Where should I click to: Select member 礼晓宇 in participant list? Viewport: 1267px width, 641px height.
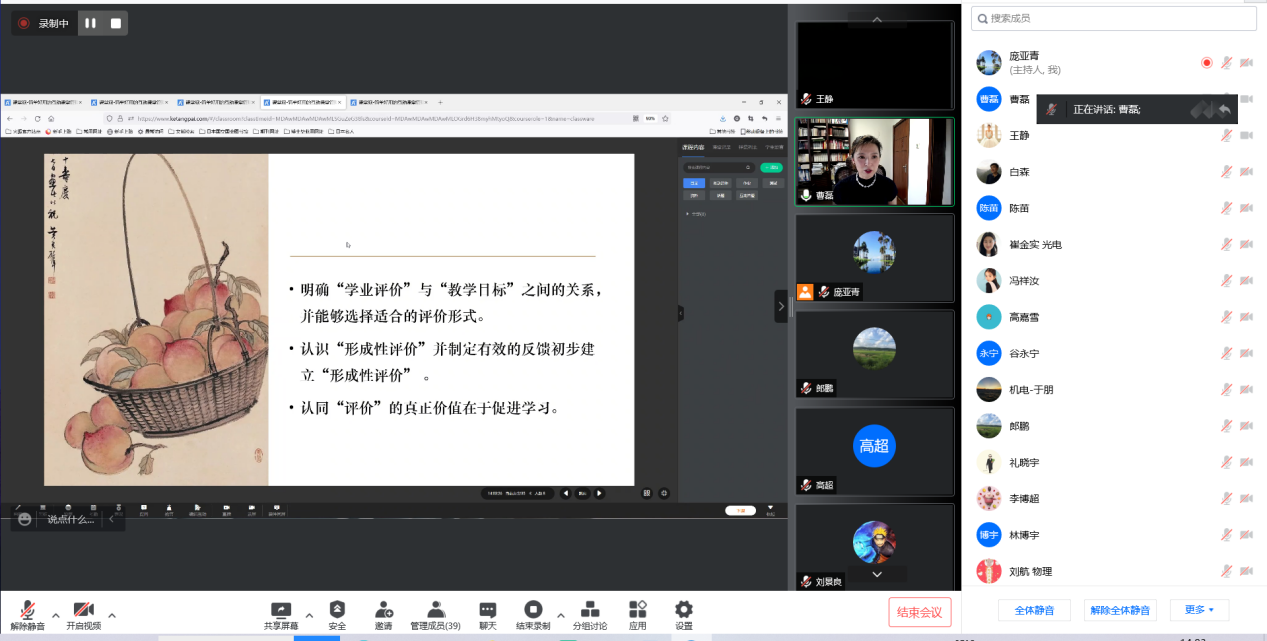click(1114, 462)
